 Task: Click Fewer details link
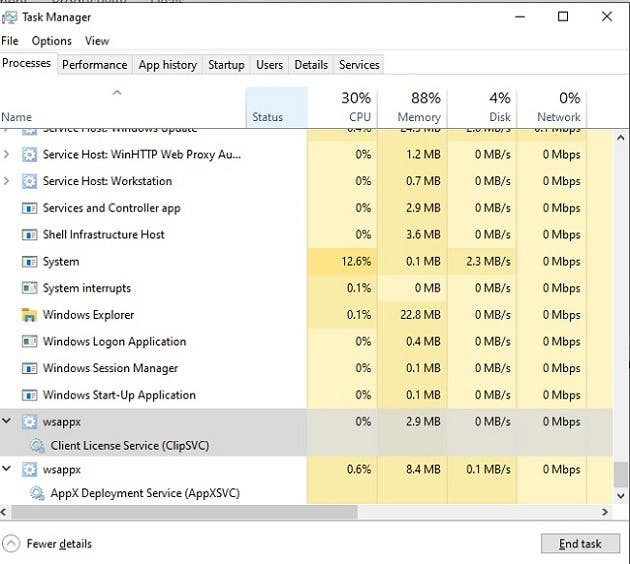click(x=59, y=544)
